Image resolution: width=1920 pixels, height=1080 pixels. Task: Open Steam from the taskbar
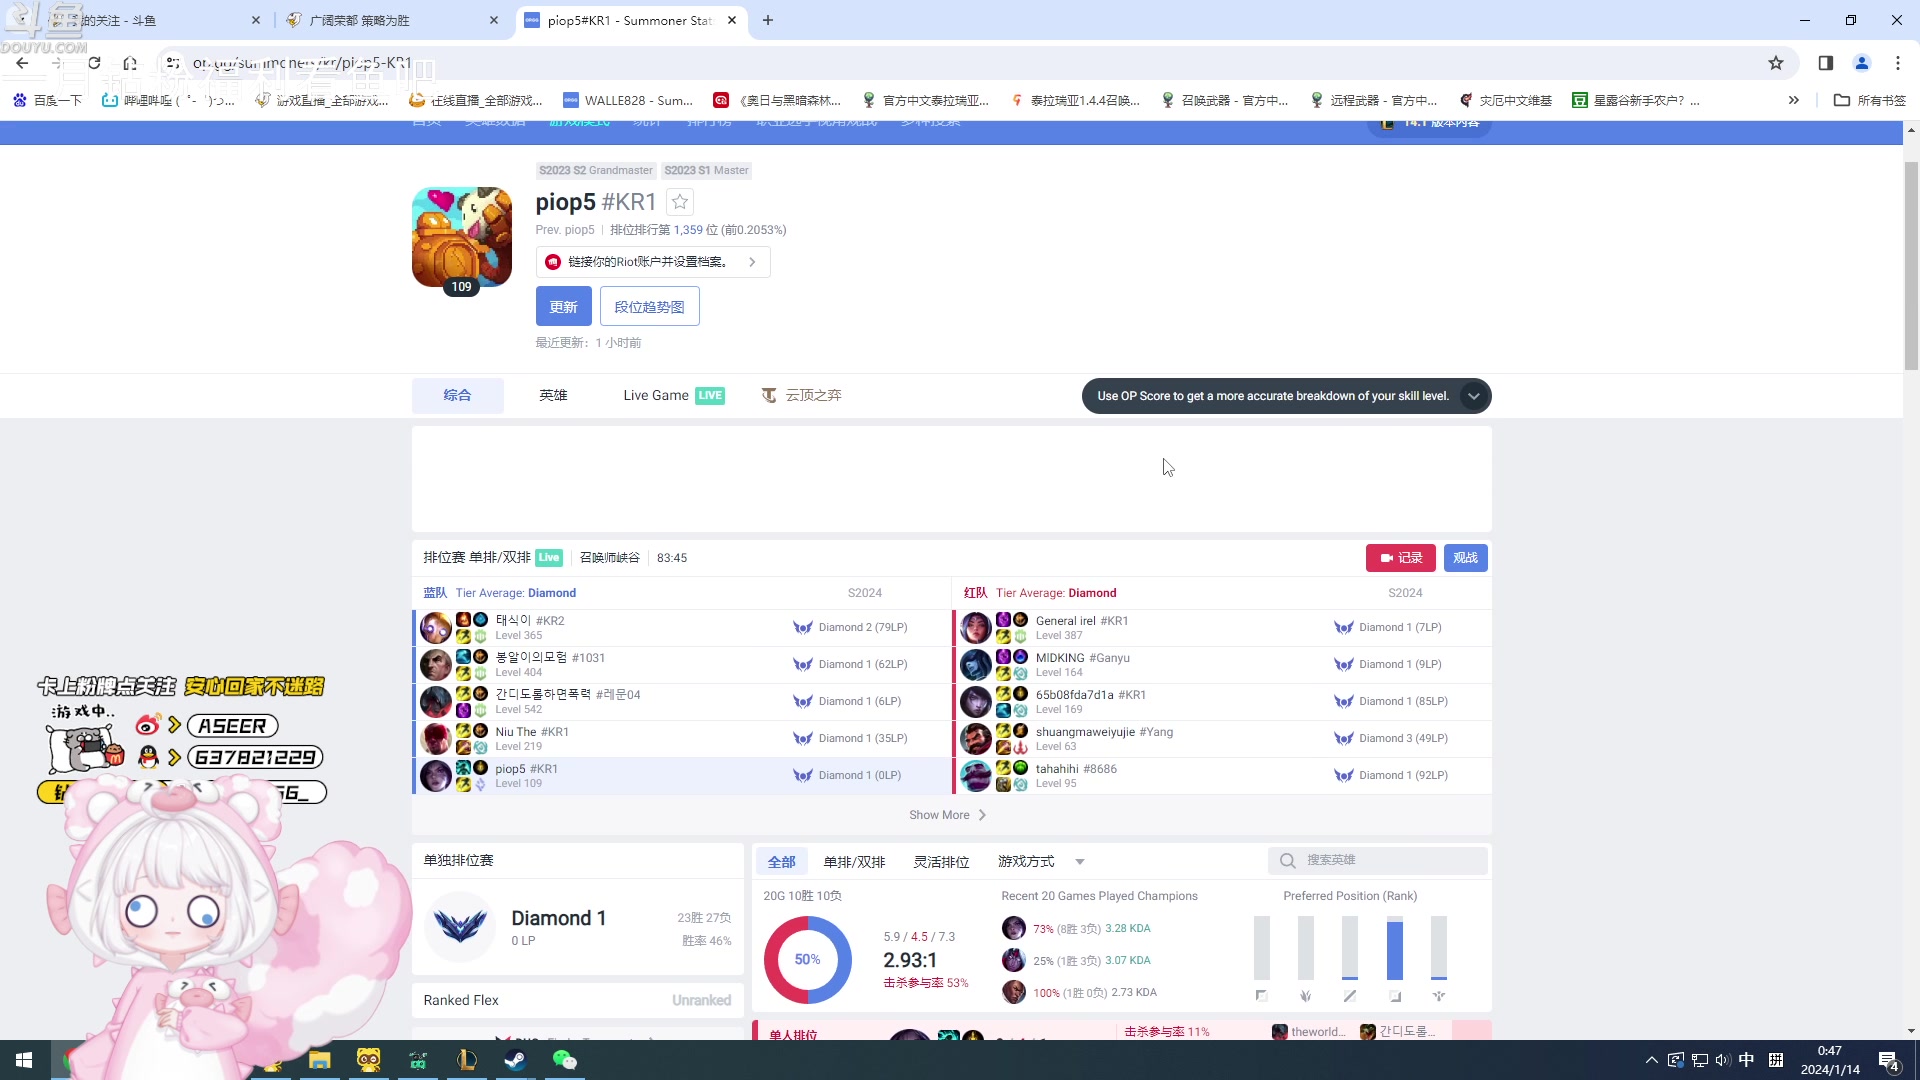(x=516, y=1060)
